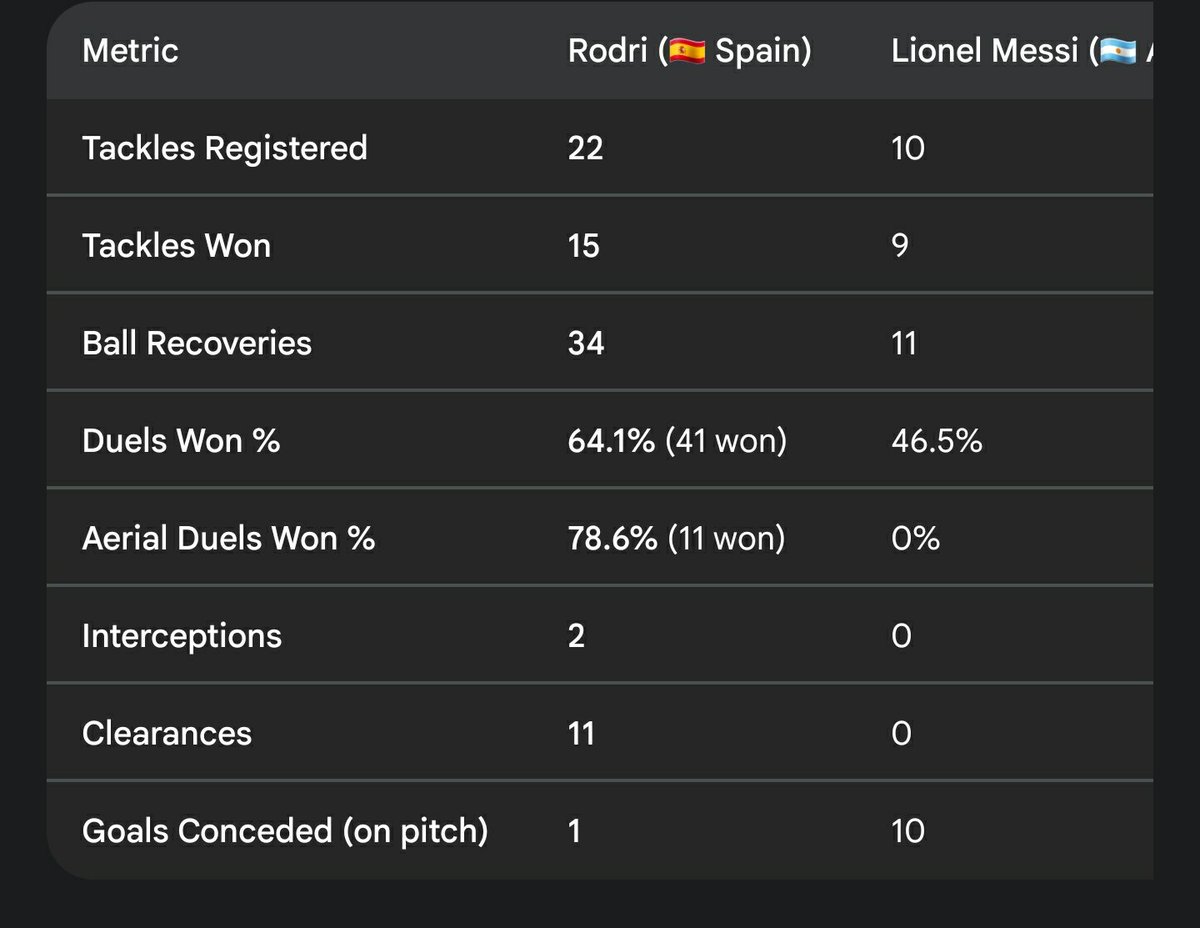
Task: Select the Rodri (Spain) column header
Action: pos(689,50)
